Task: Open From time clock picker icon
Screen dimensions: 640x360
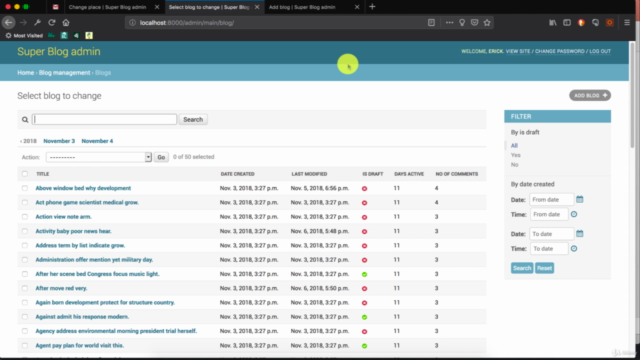Action: click(x=574, y=214)
